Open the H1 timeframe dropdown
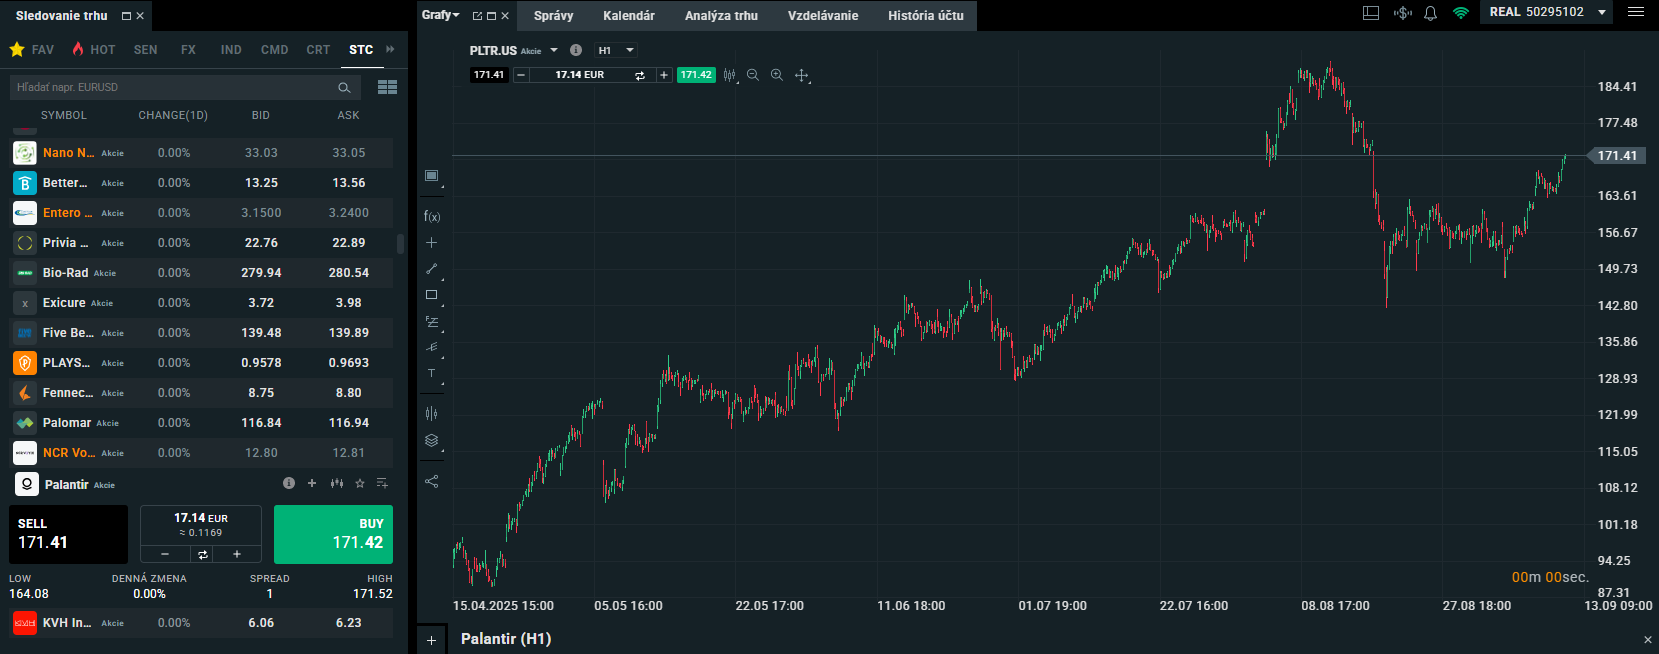The height and width of the screenshot is (654, 1659). (x=615, y=50)
